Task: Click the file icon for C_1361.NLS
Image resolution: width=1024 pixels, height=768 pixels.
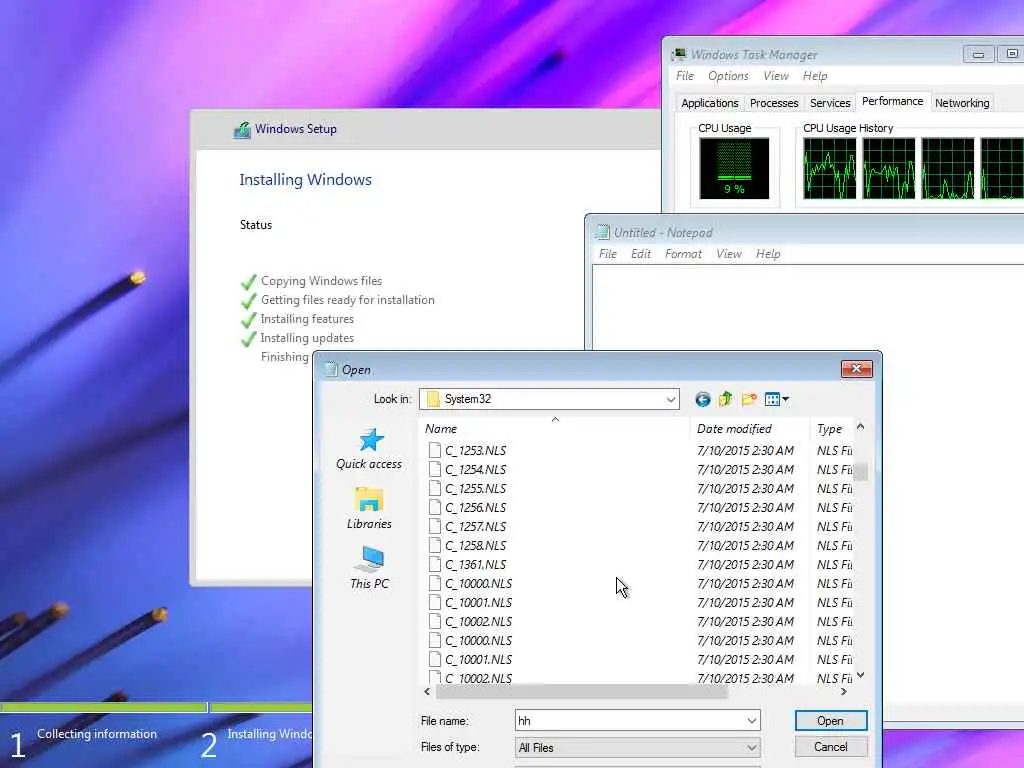Action: pyautogui.click(x=434, y=564)
